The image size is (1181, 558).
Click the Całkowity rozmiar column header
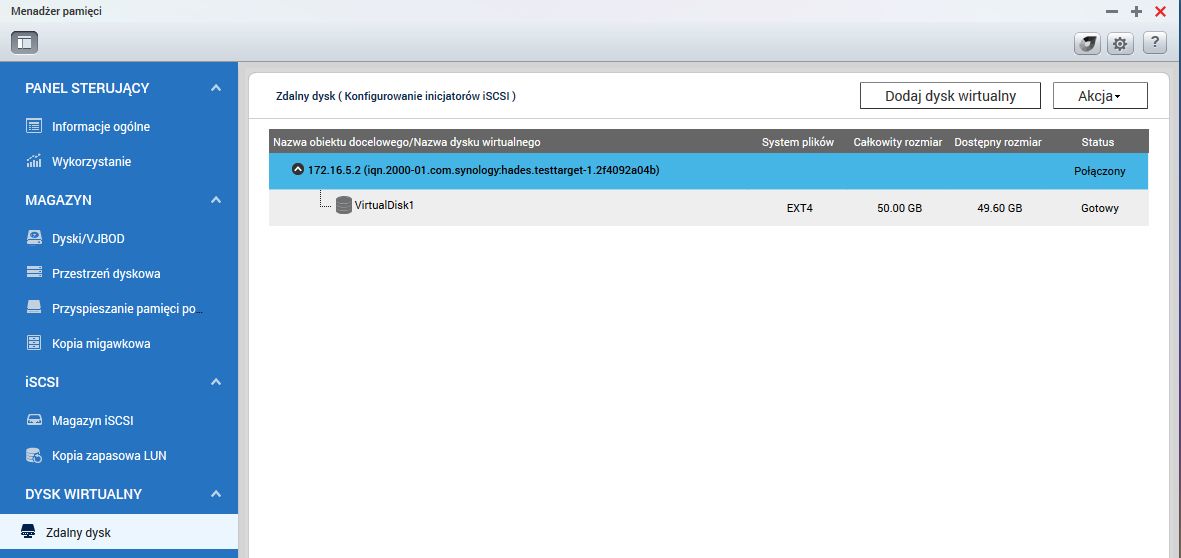tap(898, 142)
